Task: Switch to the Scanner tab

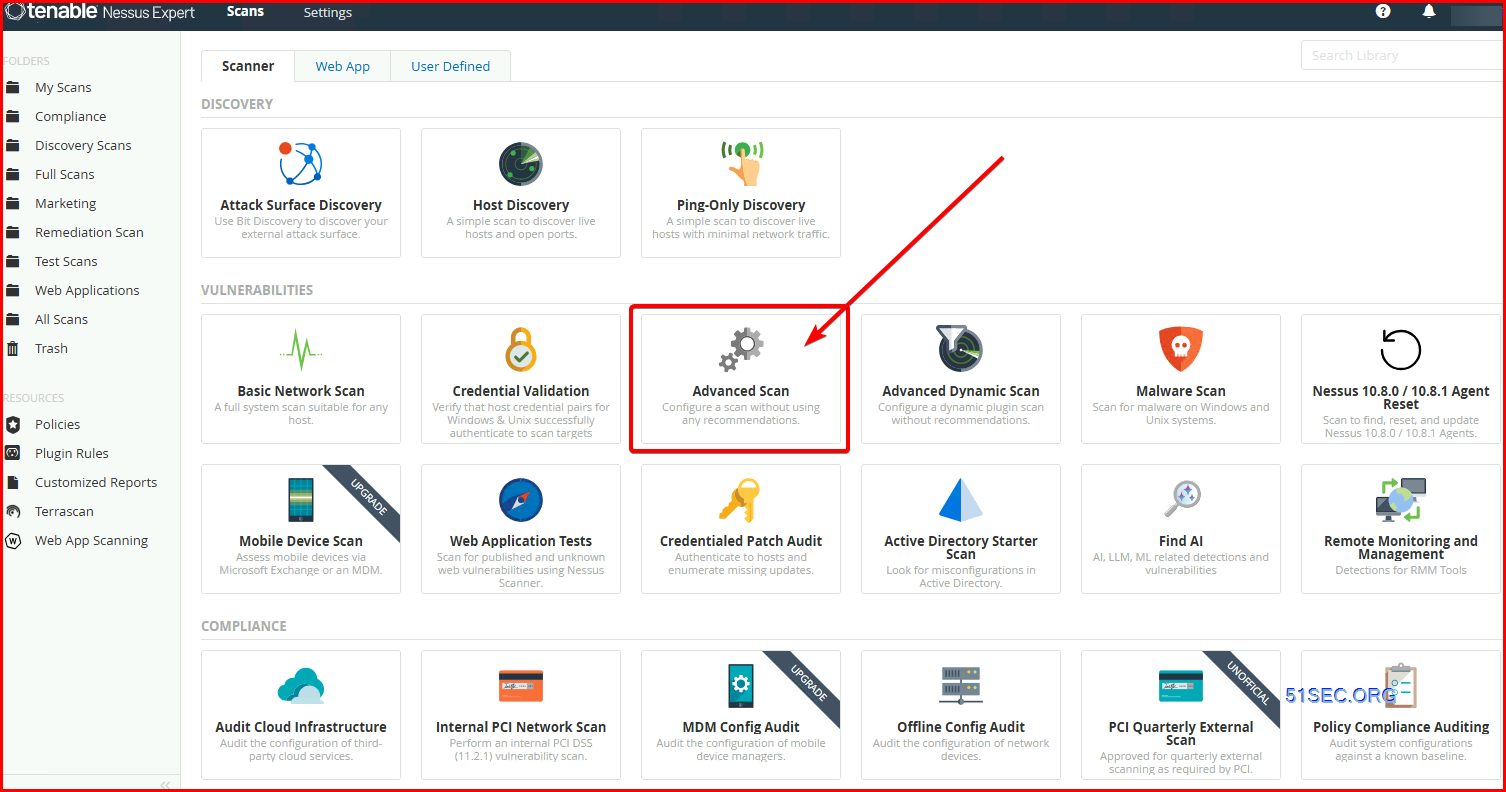Action: pyautogui.click(x=248, y=66)
